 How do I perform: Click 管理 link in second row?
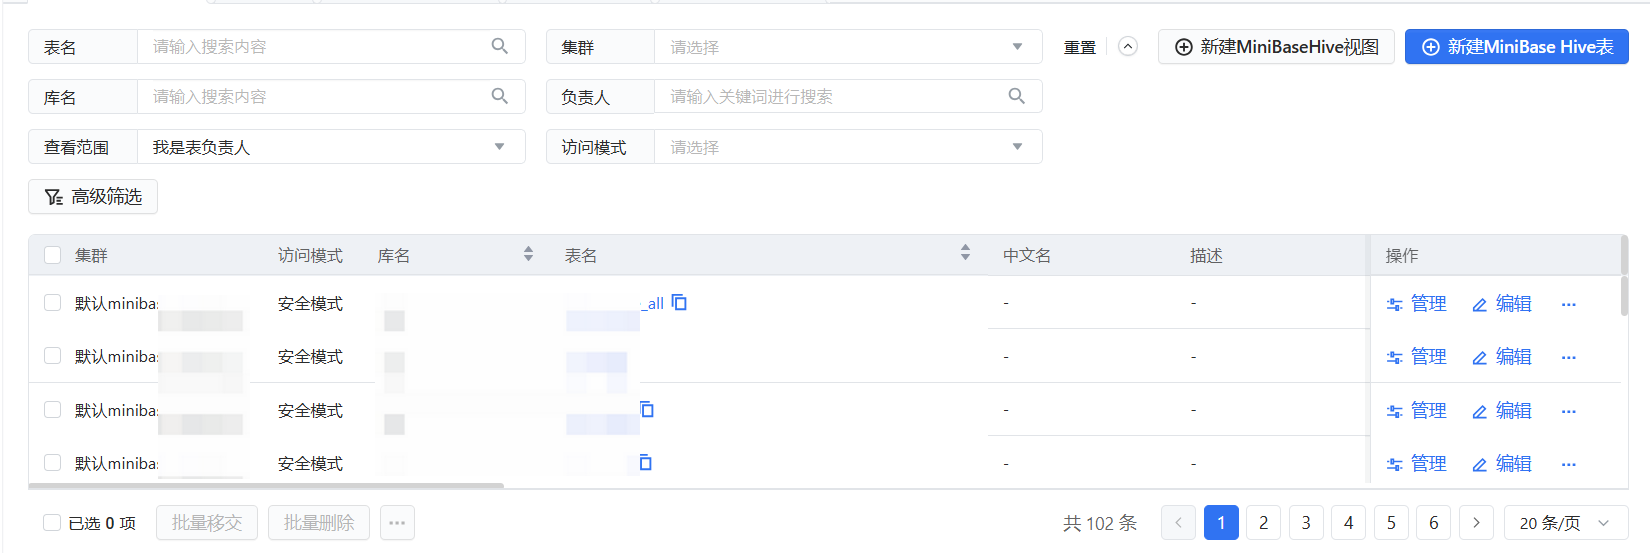pos(1417,357)
